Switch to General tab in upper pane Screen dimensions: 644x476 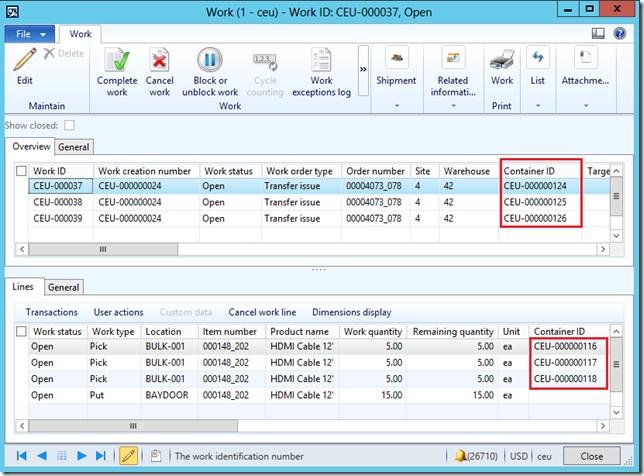coord(74,147)
